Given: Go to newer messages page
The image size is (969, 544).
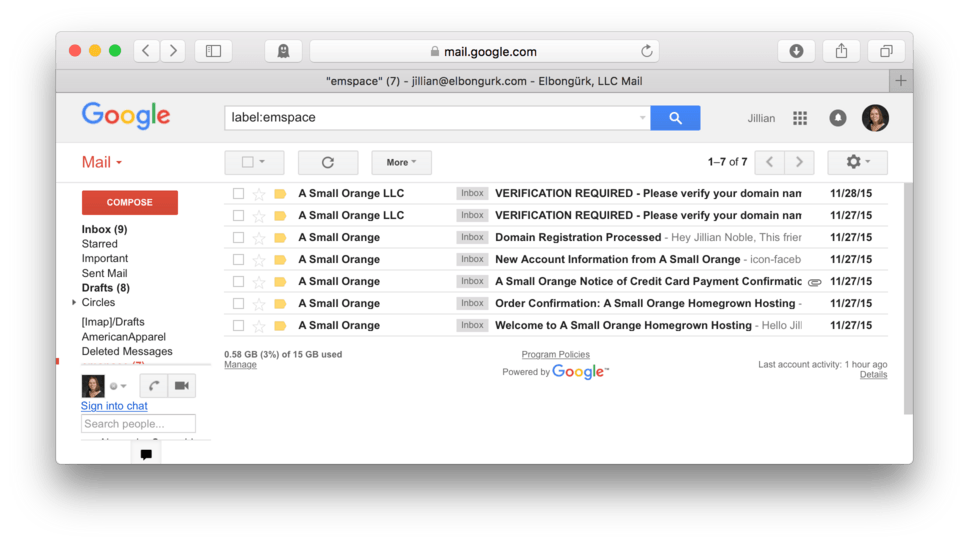Looking at the screenshot, I should tap(769, 163).
